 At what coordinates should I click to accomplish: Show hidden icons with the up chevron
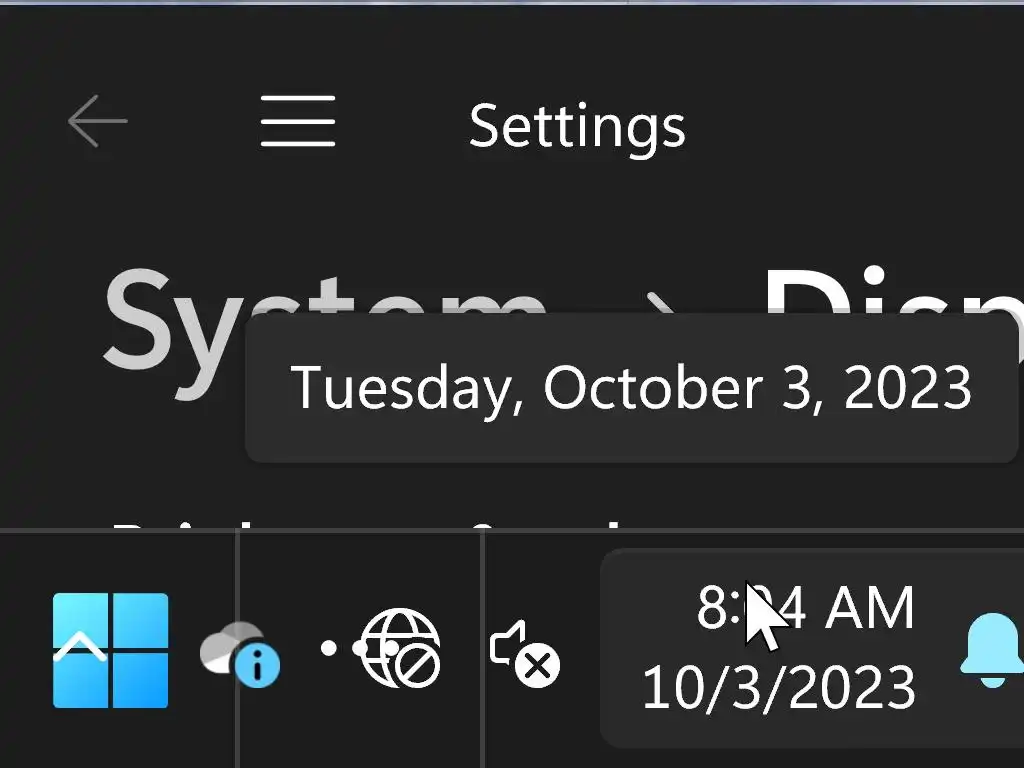[80, 650]
